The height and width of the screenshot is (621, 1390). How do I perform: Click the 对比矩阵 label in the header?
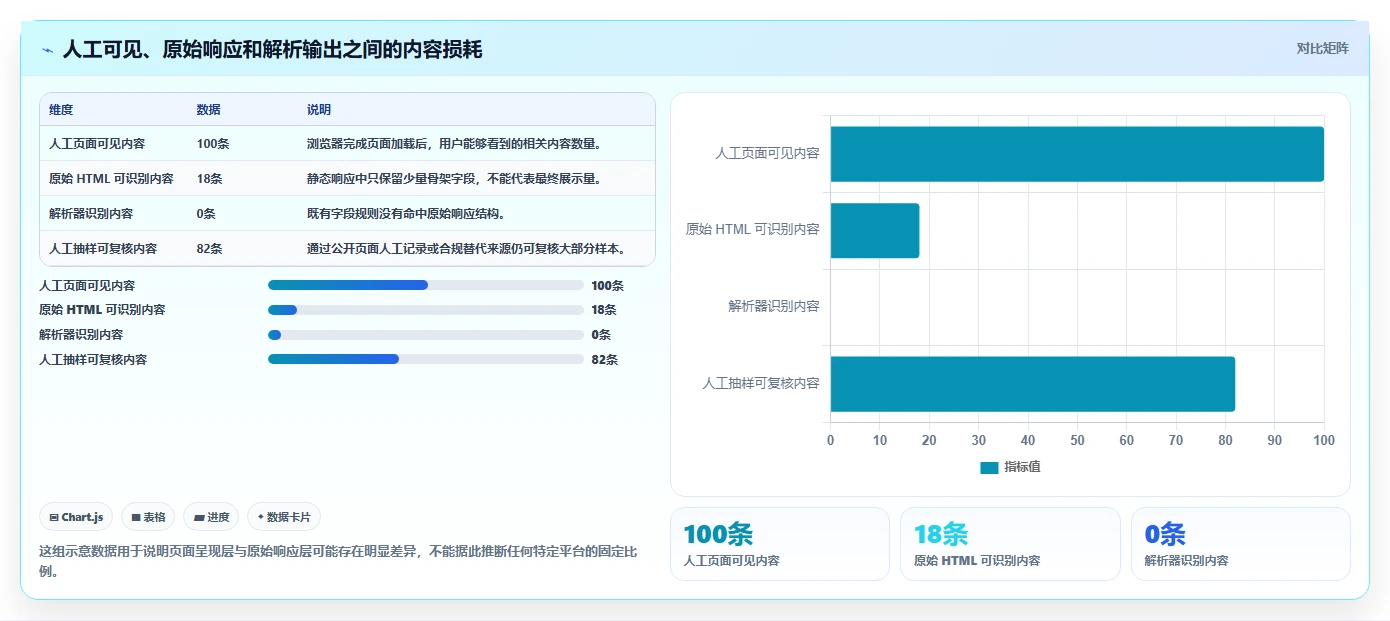1322,48
